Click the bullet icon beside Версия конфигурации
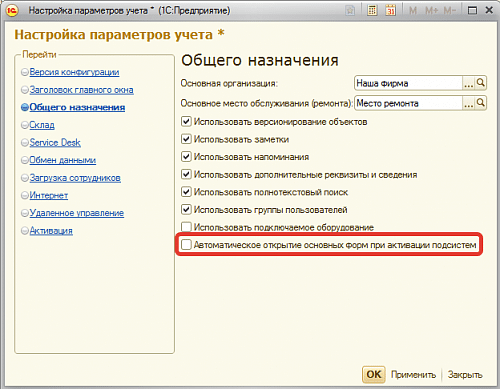The width and height of the screenshot is (500, 389). pyautogui.click(x=25, y=72)
